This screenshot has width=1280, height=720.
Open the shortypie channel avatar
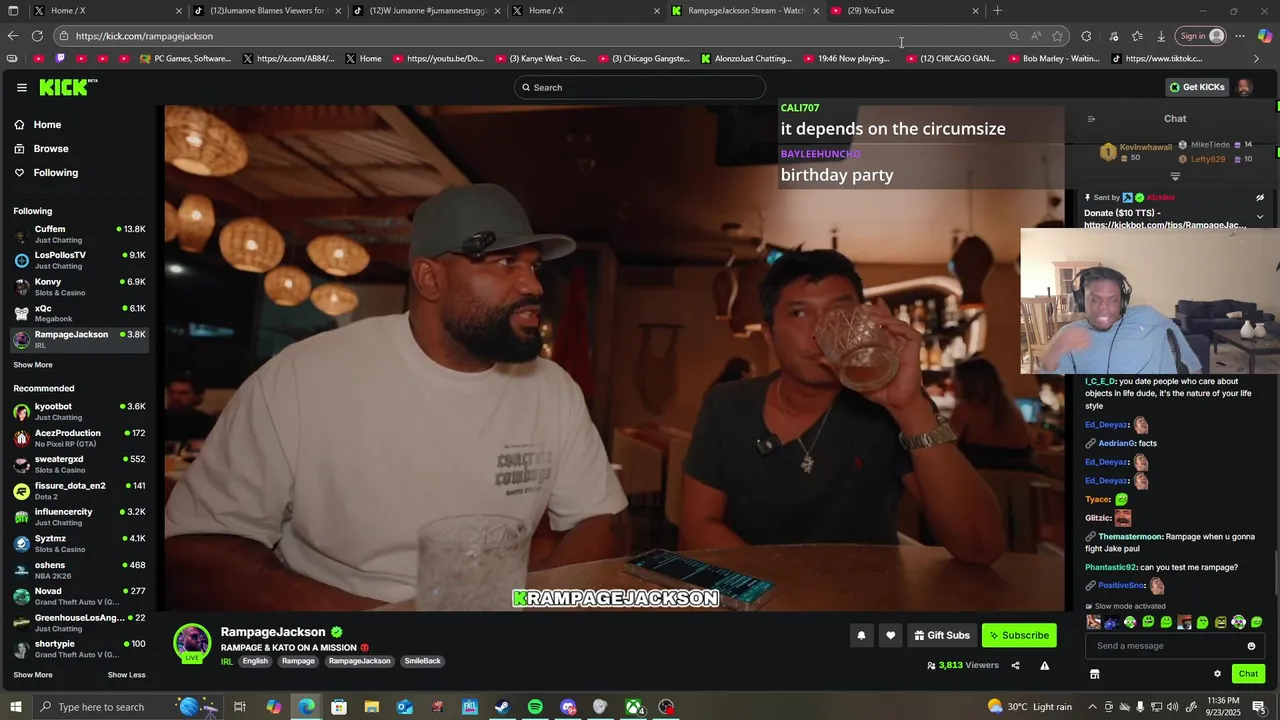pyautogui.click(x=21, y=649)
